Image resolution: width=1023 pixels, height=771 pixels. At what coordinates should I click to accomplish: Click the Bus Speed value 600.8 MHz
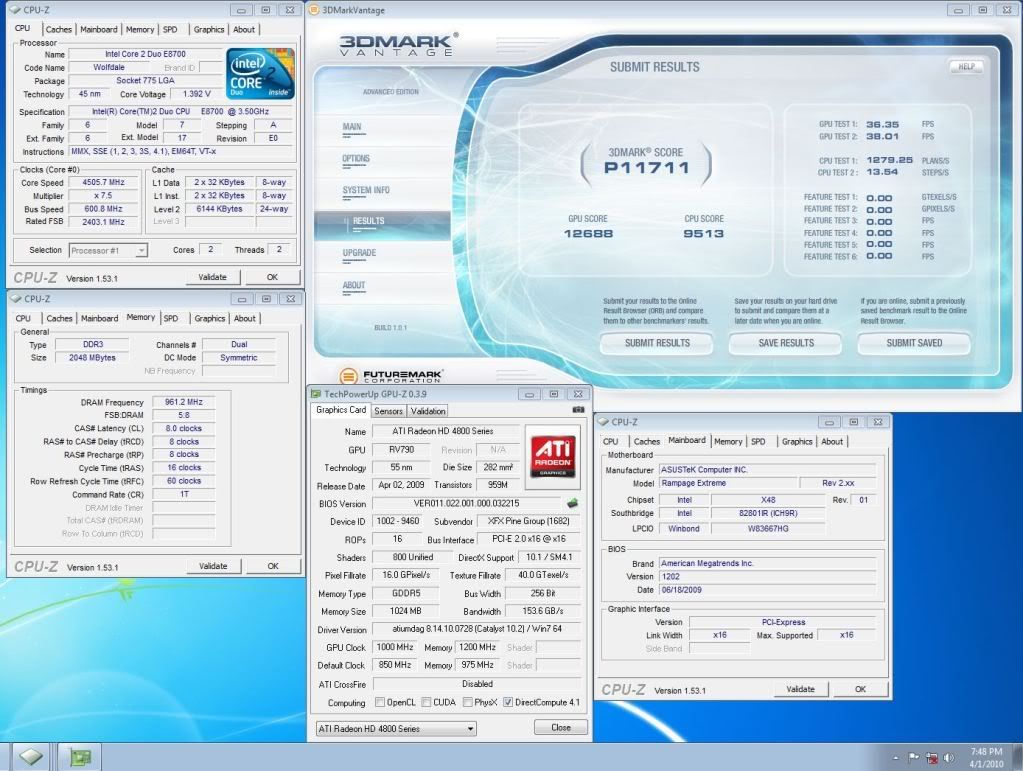point(104,209)
